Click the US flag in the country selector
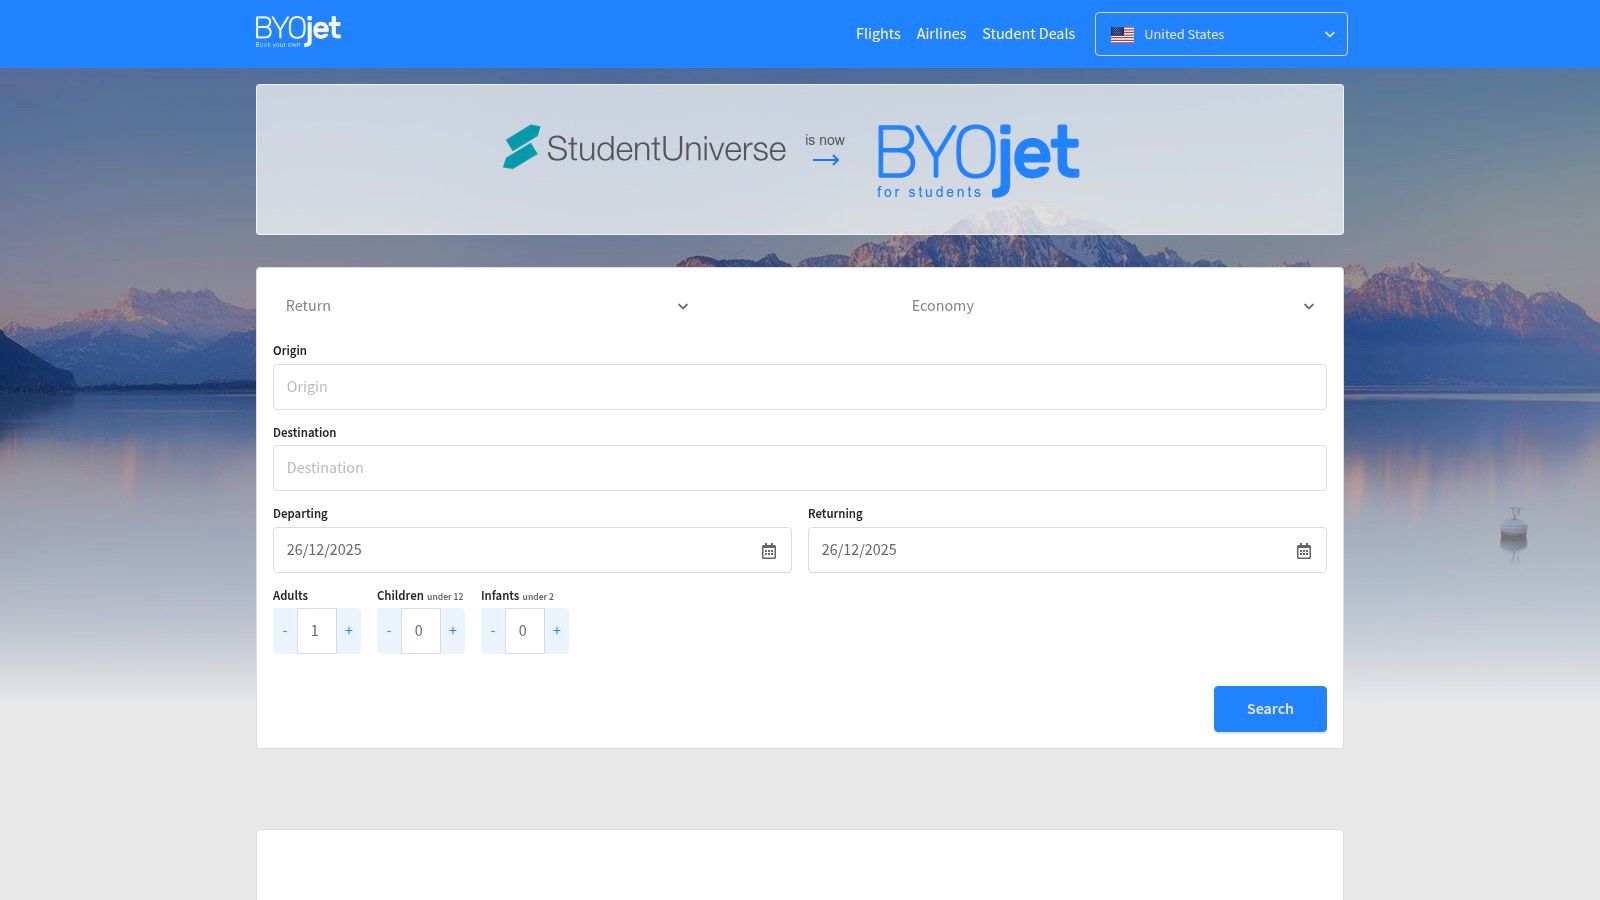Viewport: 1600px width, 900px height. tap(1122, 33)
